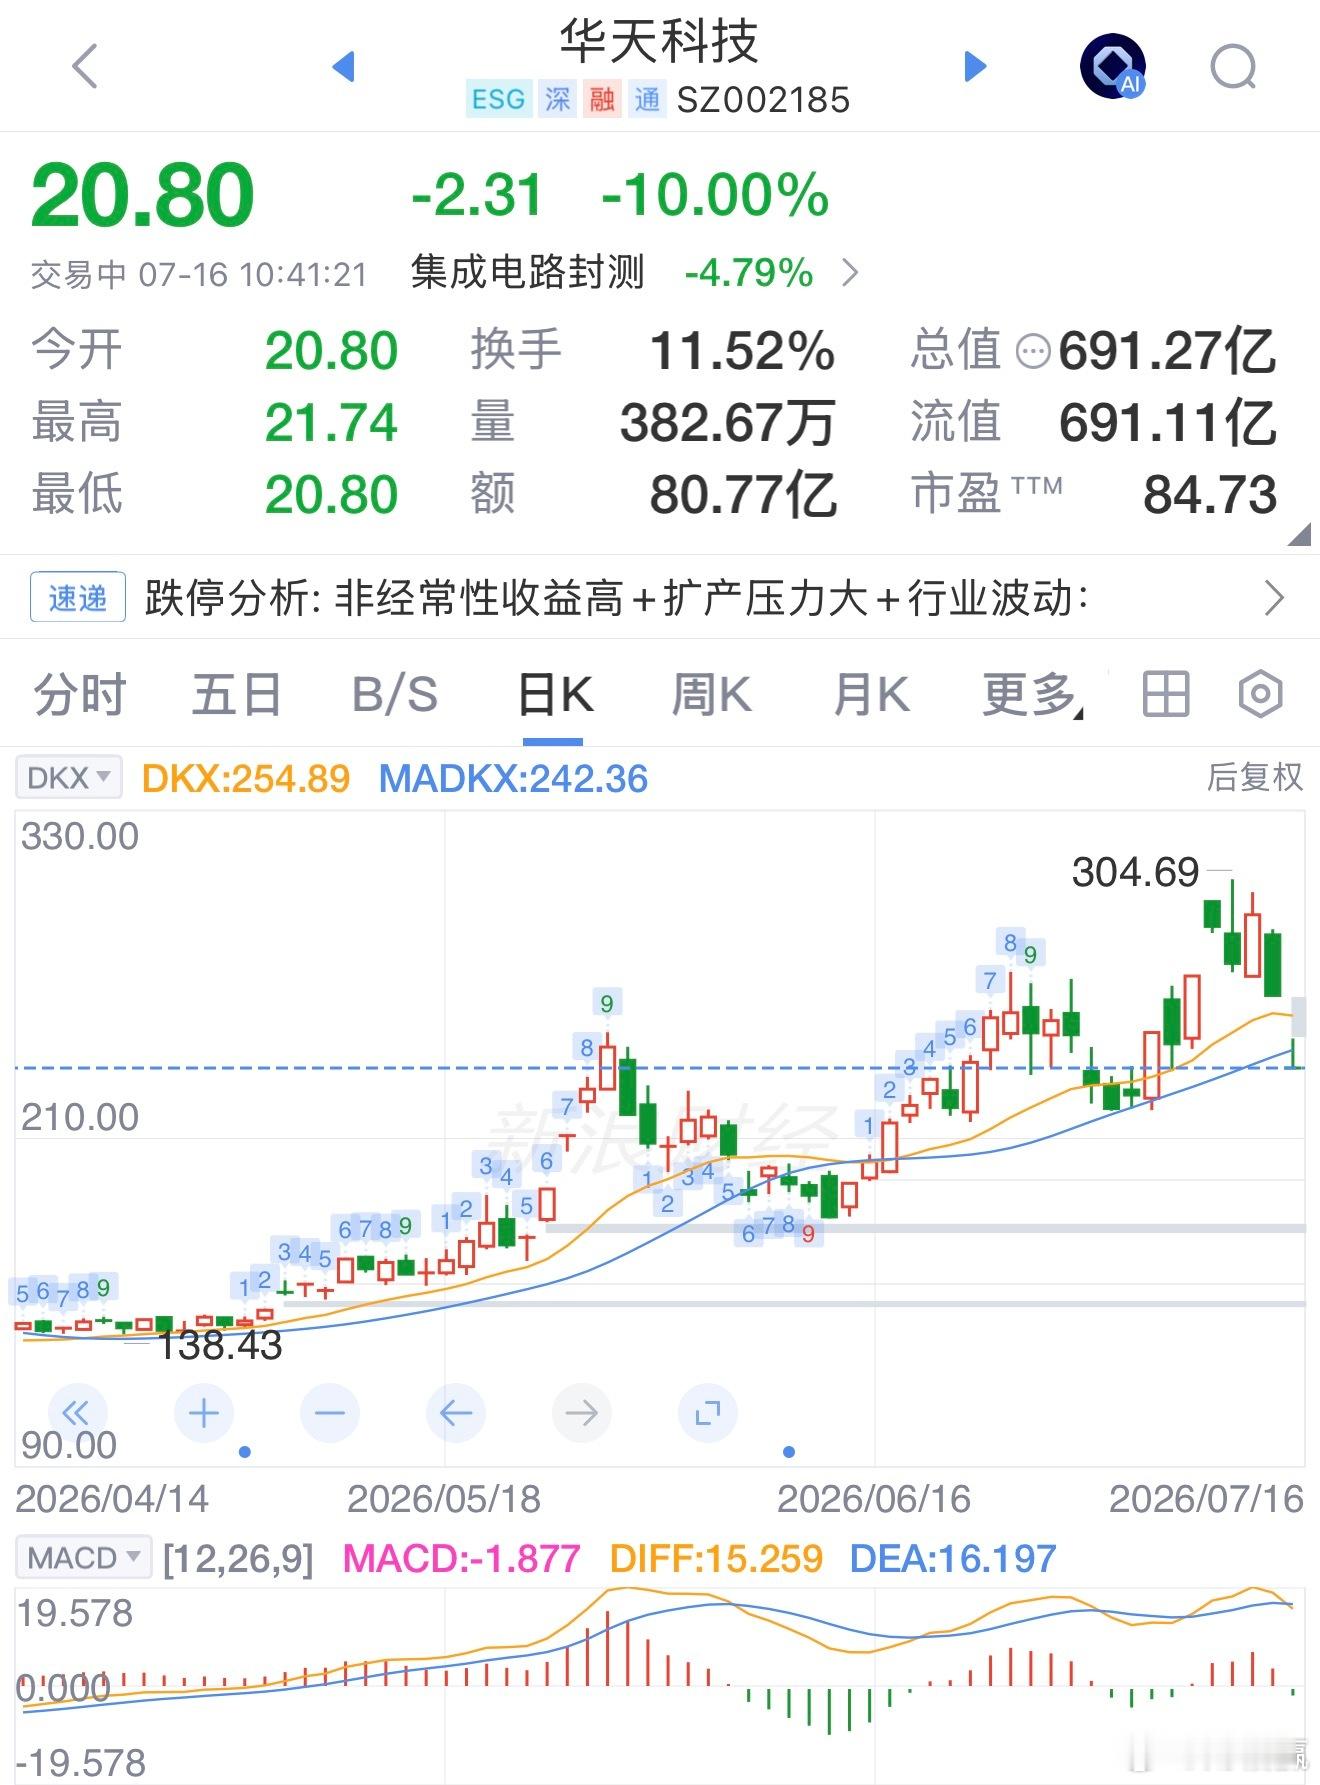
Task: Tap the 额 80.77亿 value
Action: click(743, 495)
